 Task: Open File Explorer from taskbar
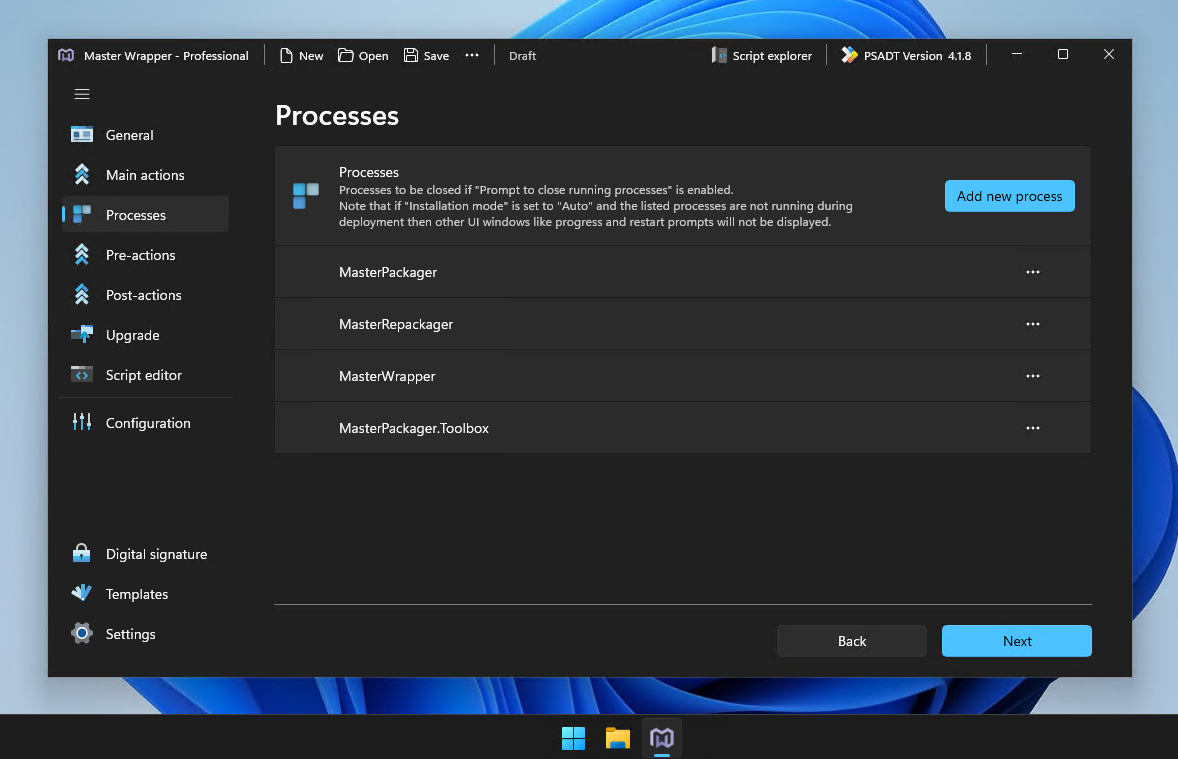coord(618,738)
